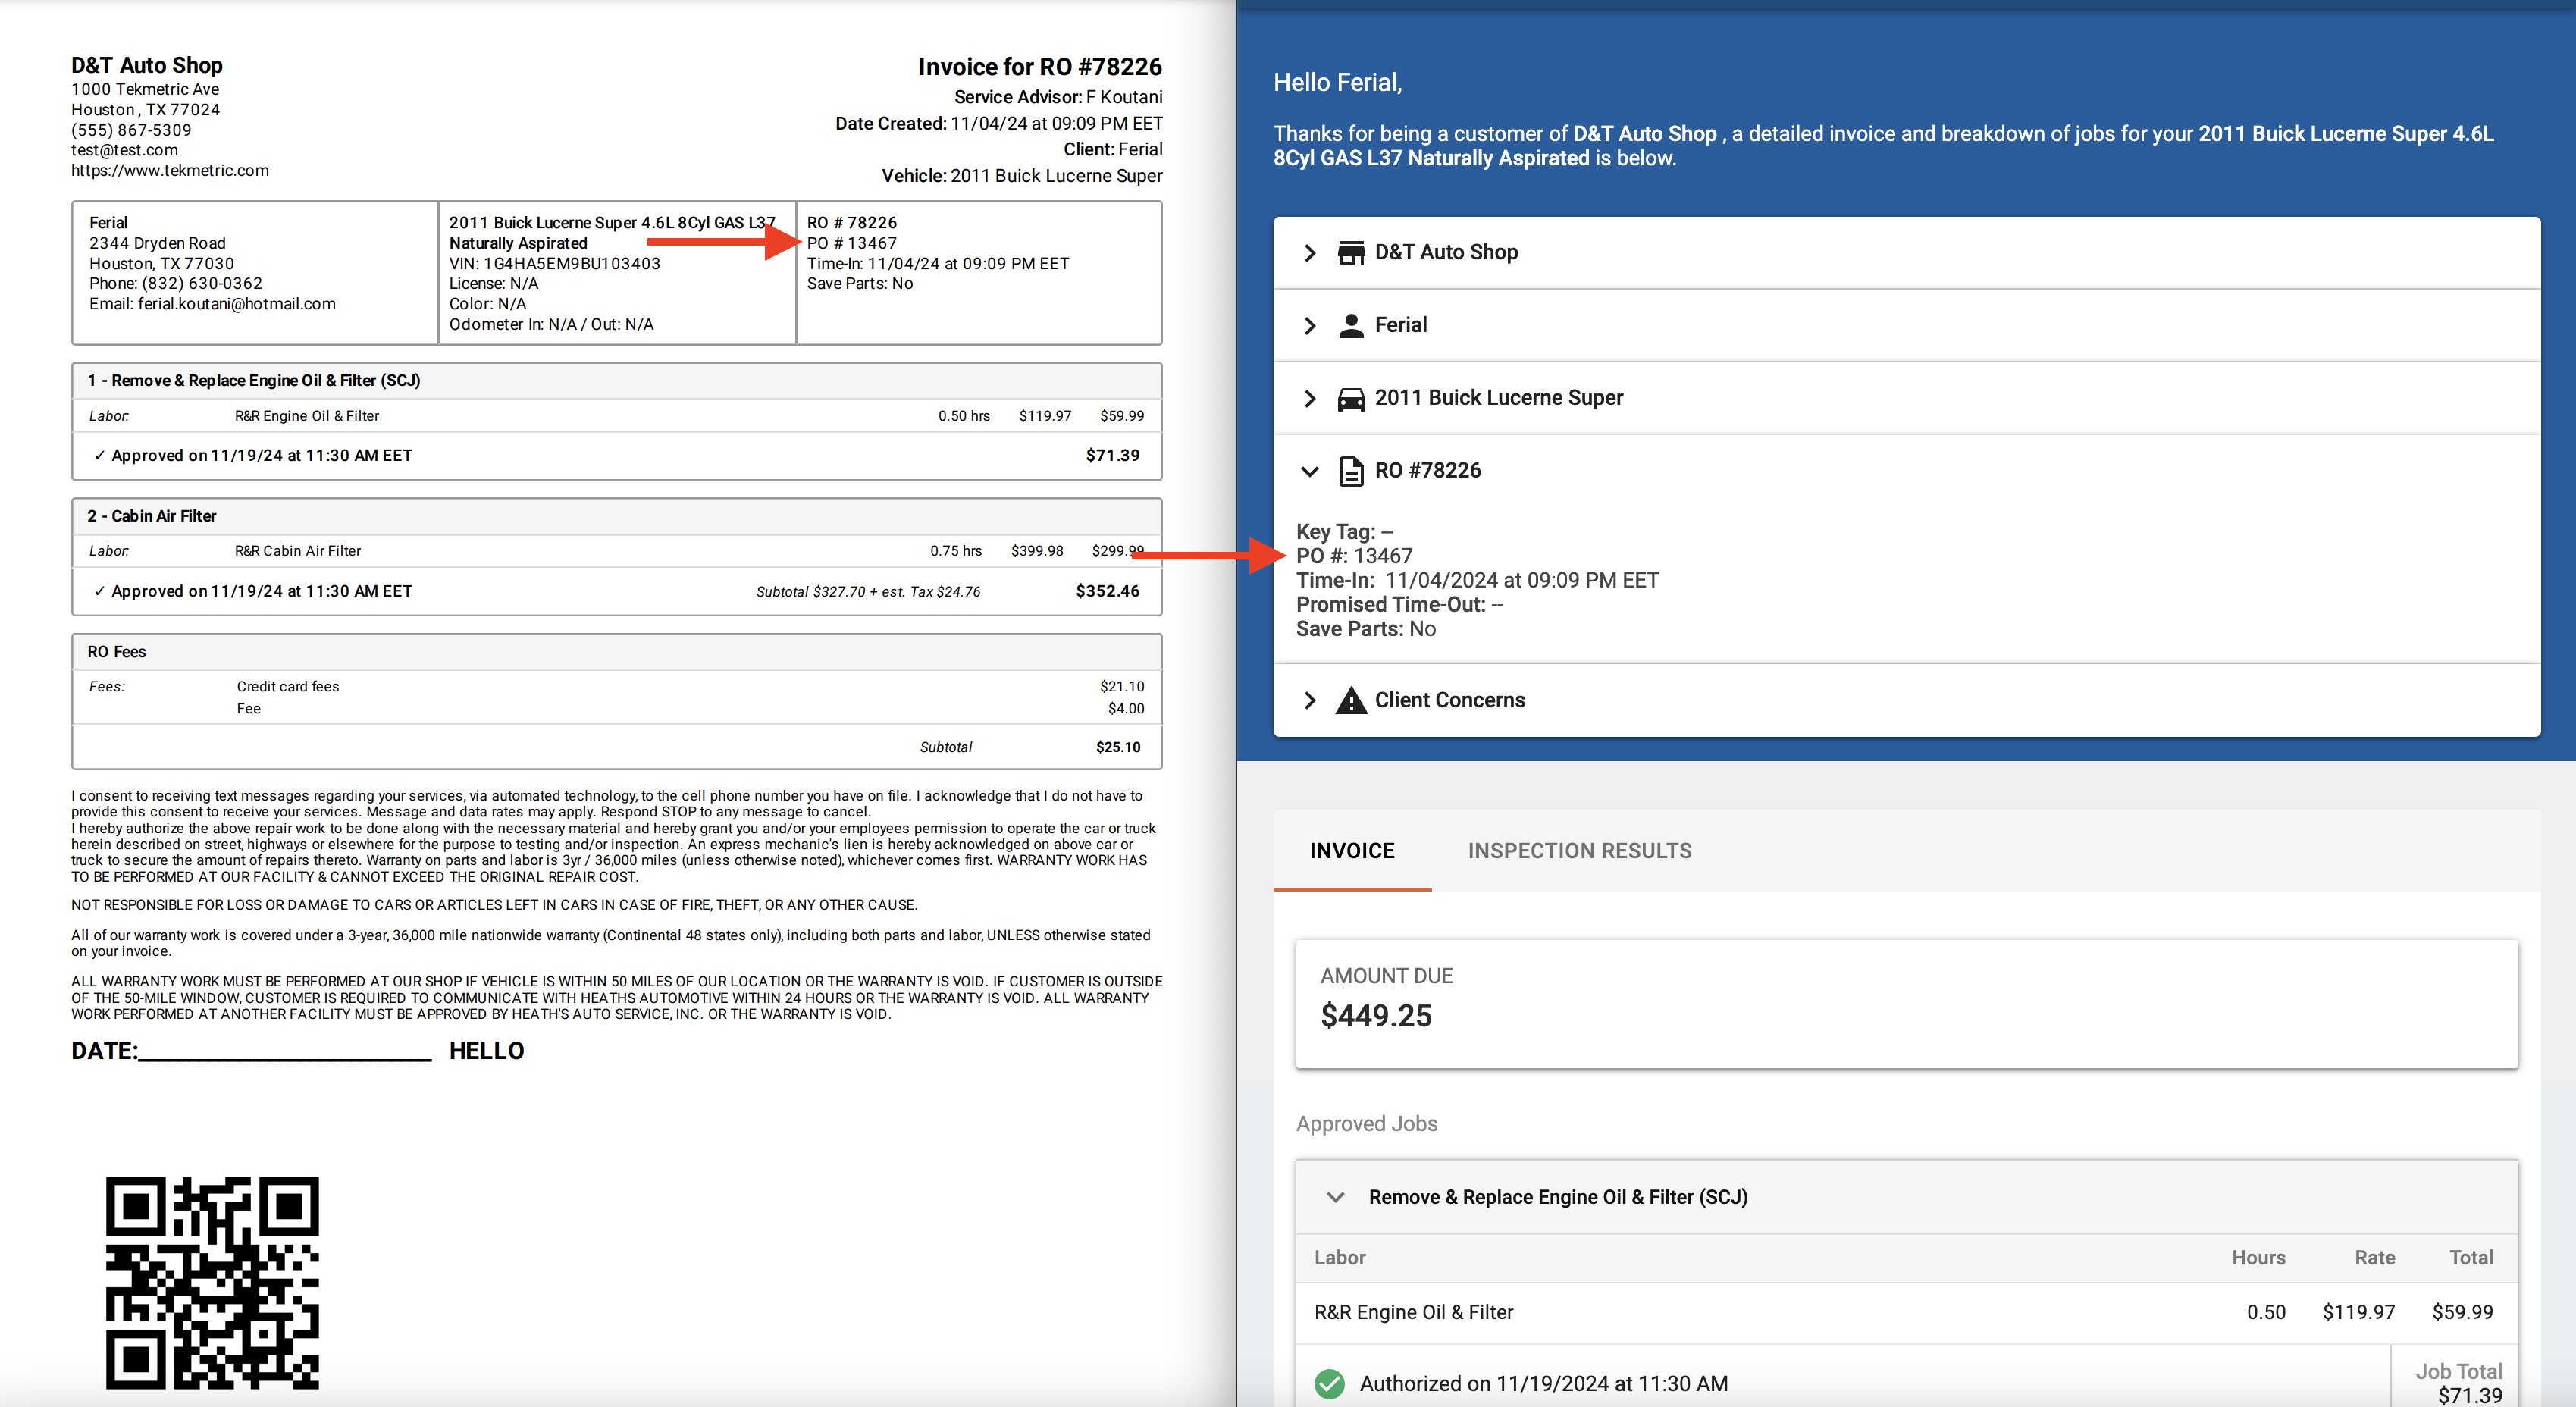The width and height of the screenshot is (2576, 1407).
Task: Click the Amount Due $449.25 card
Action: pos(1905,1003)
